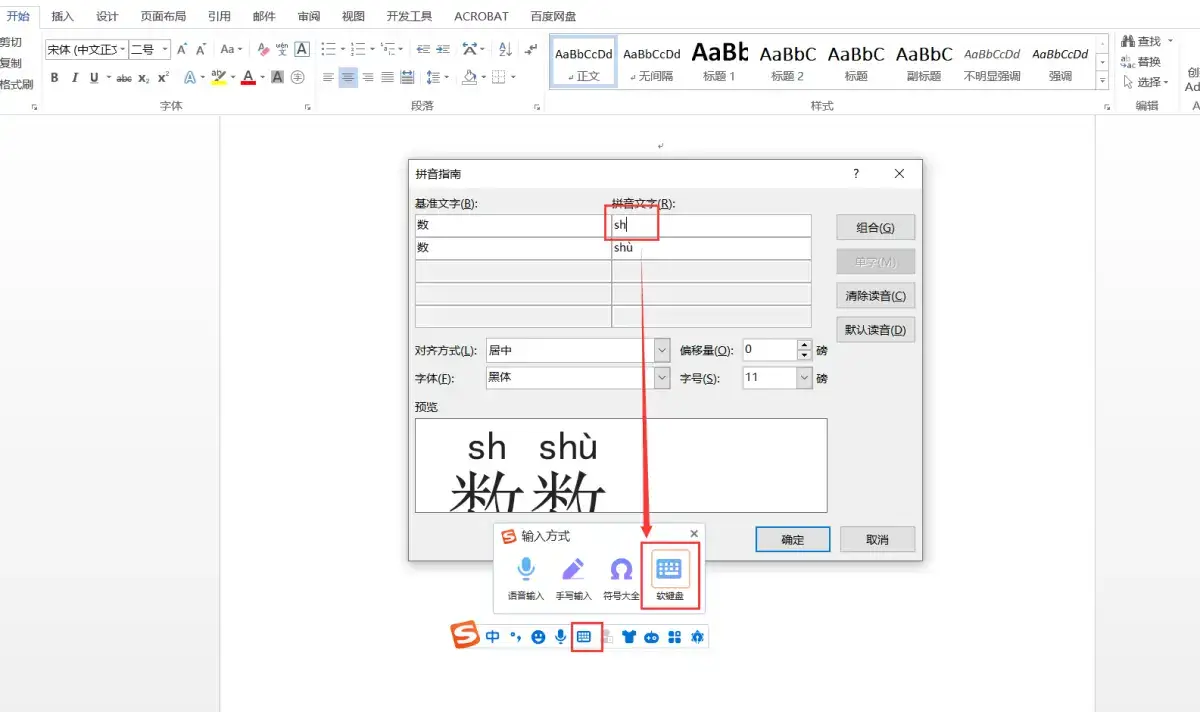Open 符号大全 symbol library

tap(621, 577)
